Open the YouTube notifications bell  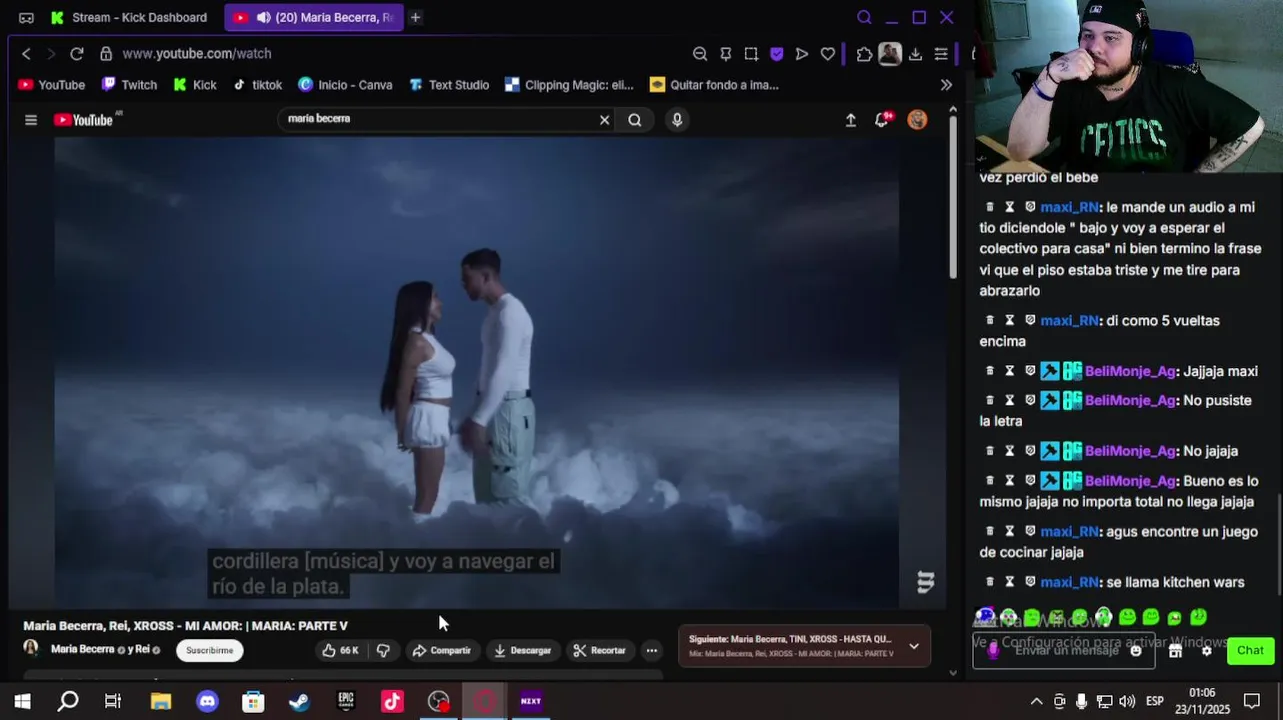(883, 120)
